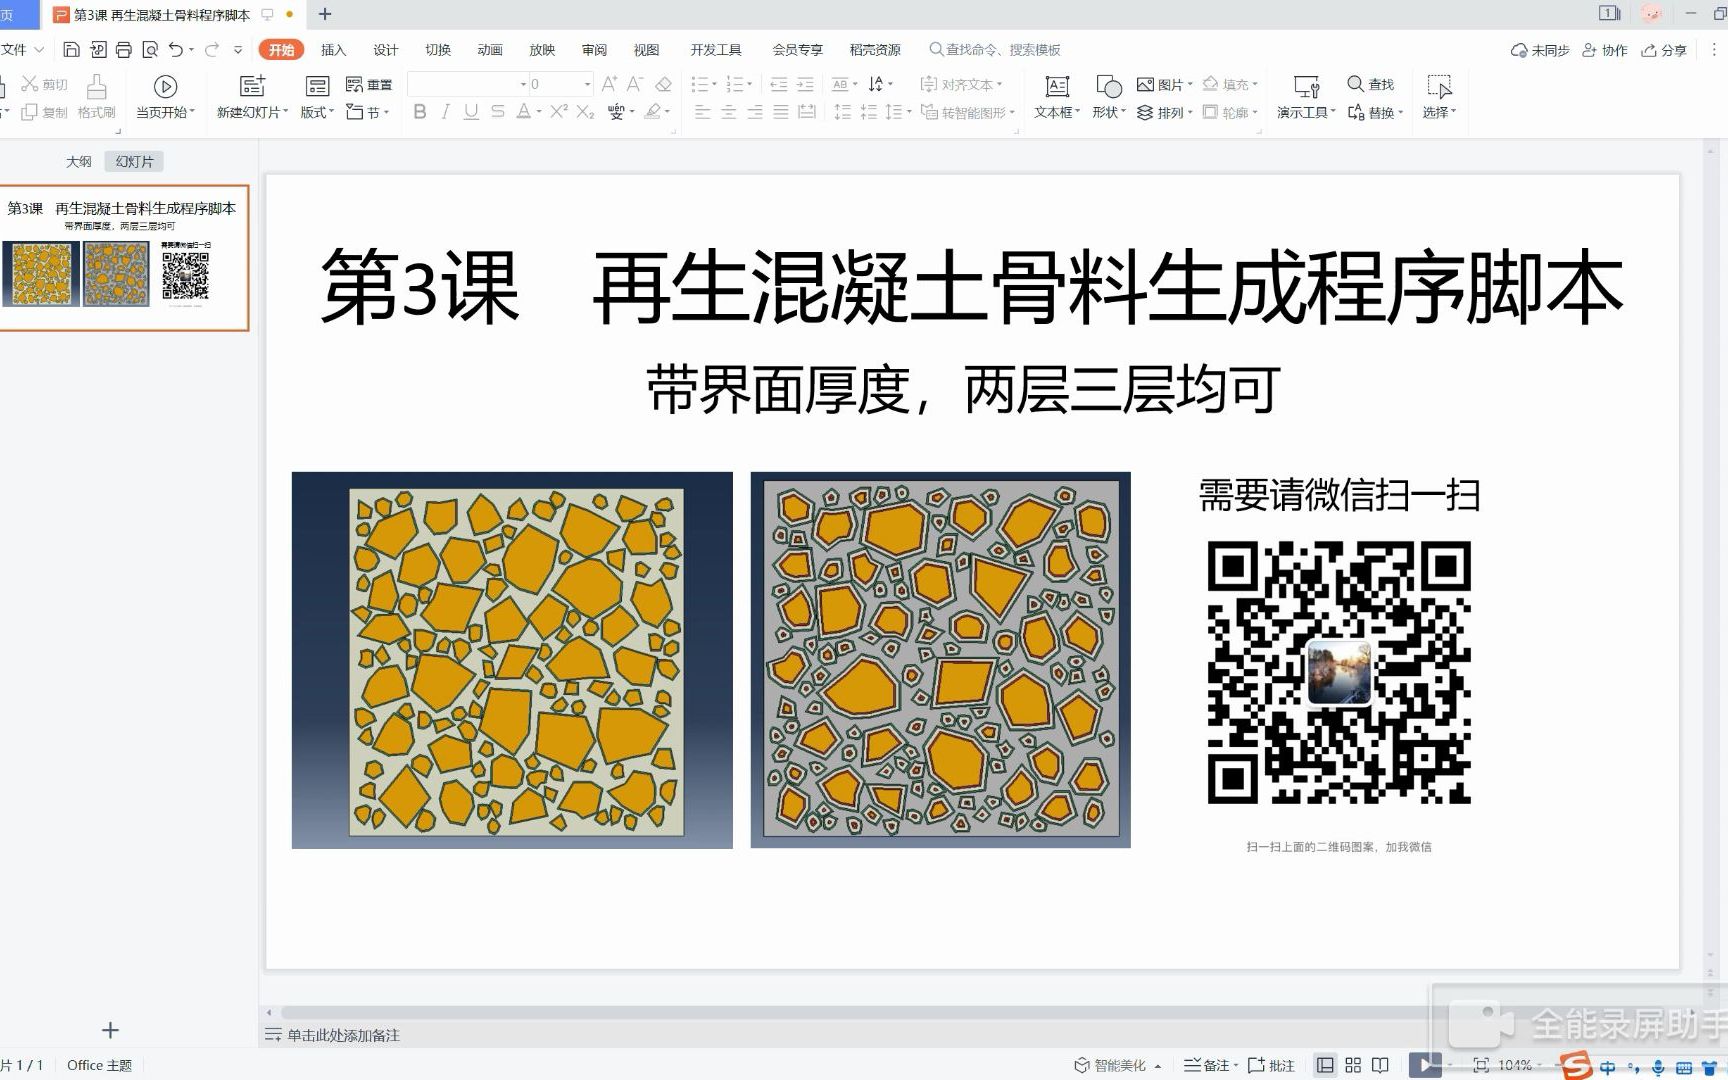Toggle Underline formatting
The height and width of the screenshot is (1080, 1728).
click(x=471, y=111)
